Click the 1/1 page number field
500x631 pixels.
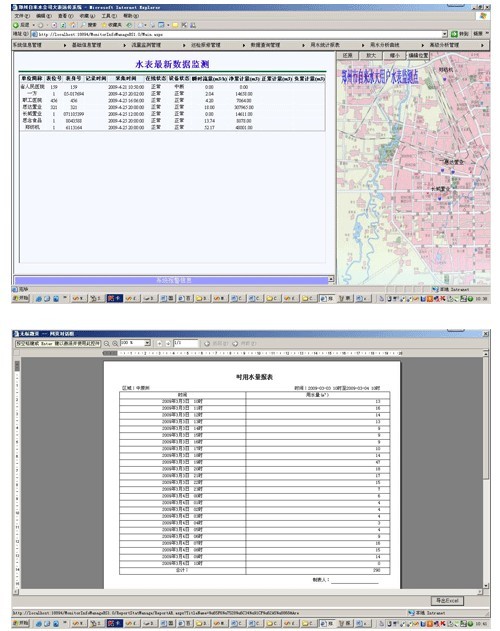coord(186,343)
